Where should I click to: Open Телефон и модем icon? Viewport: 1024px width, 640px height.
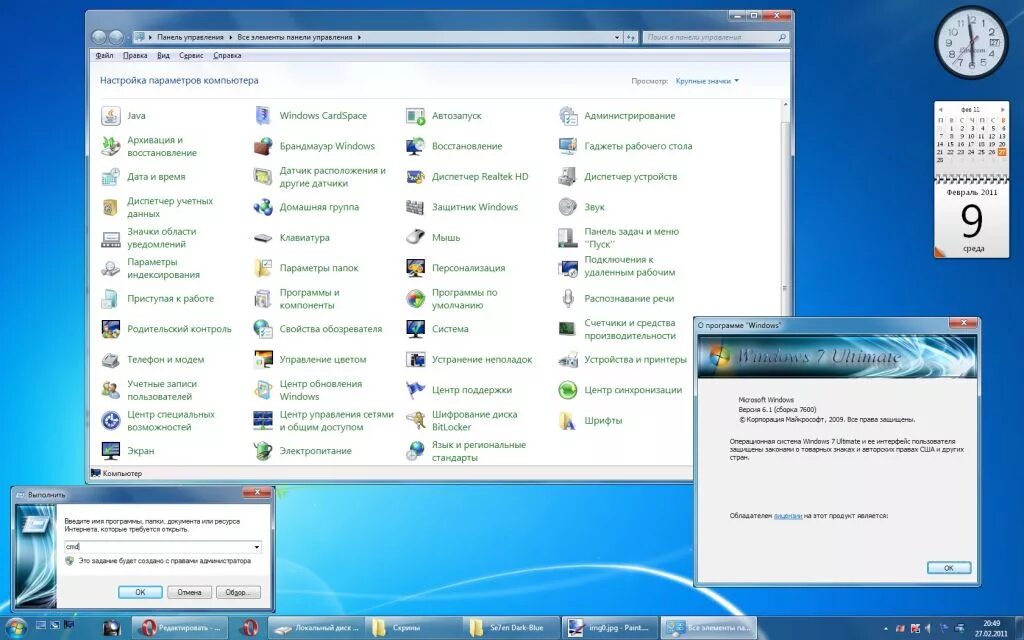[x=110, y=359]
